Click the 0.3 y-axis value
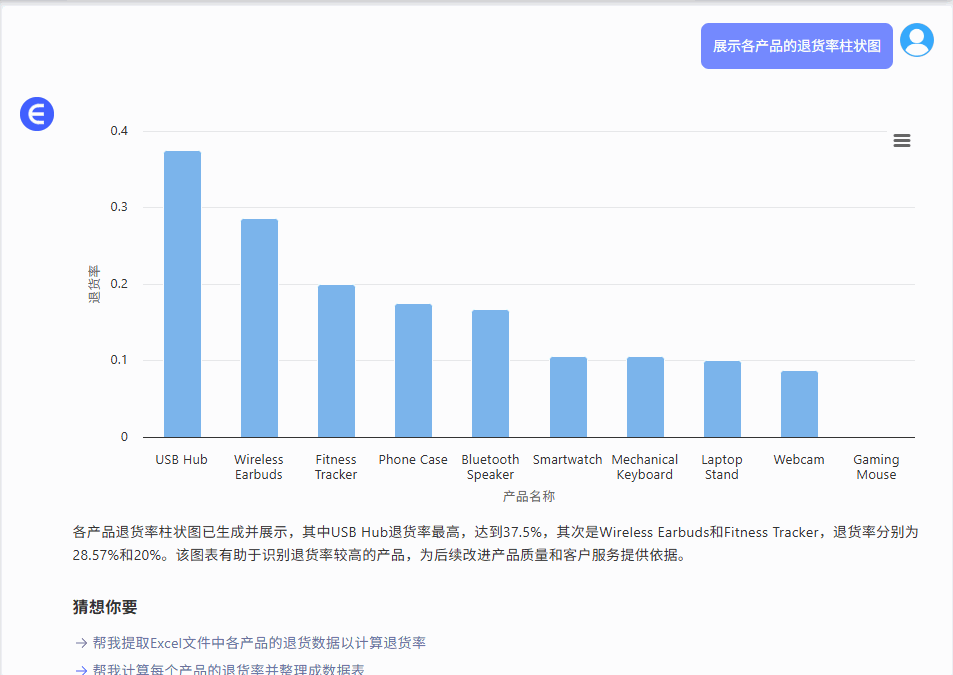This screenshot has height=675, width=953. tap(119, 207)
